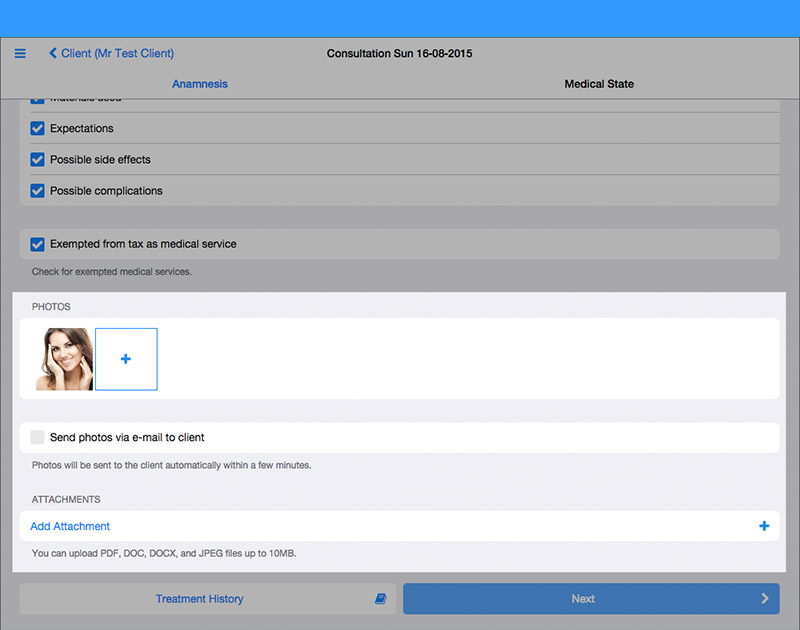Image resolution: width=800 pixels, height=630 pixels.
Task: Open the hamburger menu icon
Action: (x=20, y=54)
